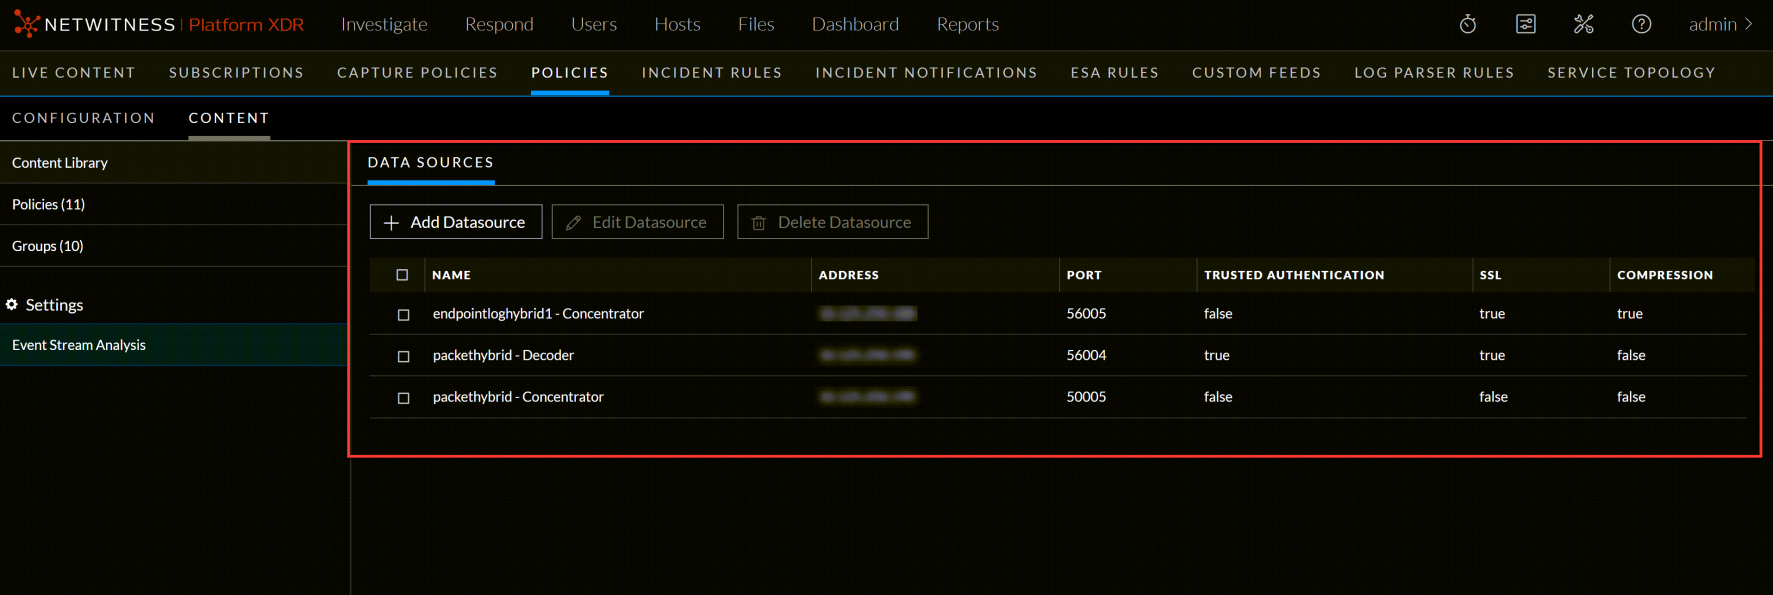Click port value 56004
The image size is (1773, 595).
1086,356
